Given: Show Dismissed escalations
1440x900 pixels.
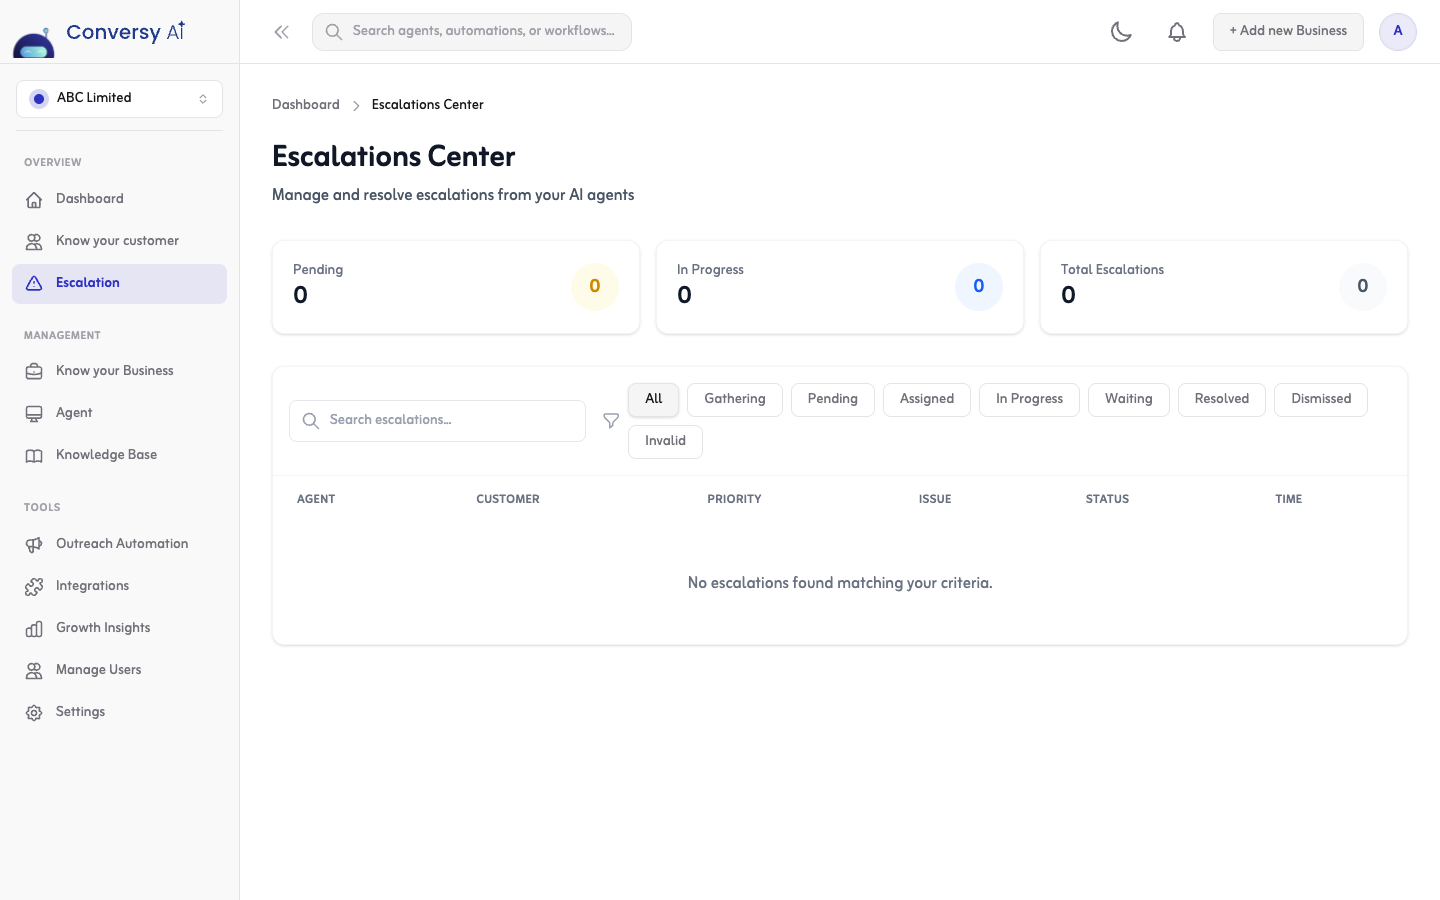Looking at the screenshot, I should tap(1321, 399).
